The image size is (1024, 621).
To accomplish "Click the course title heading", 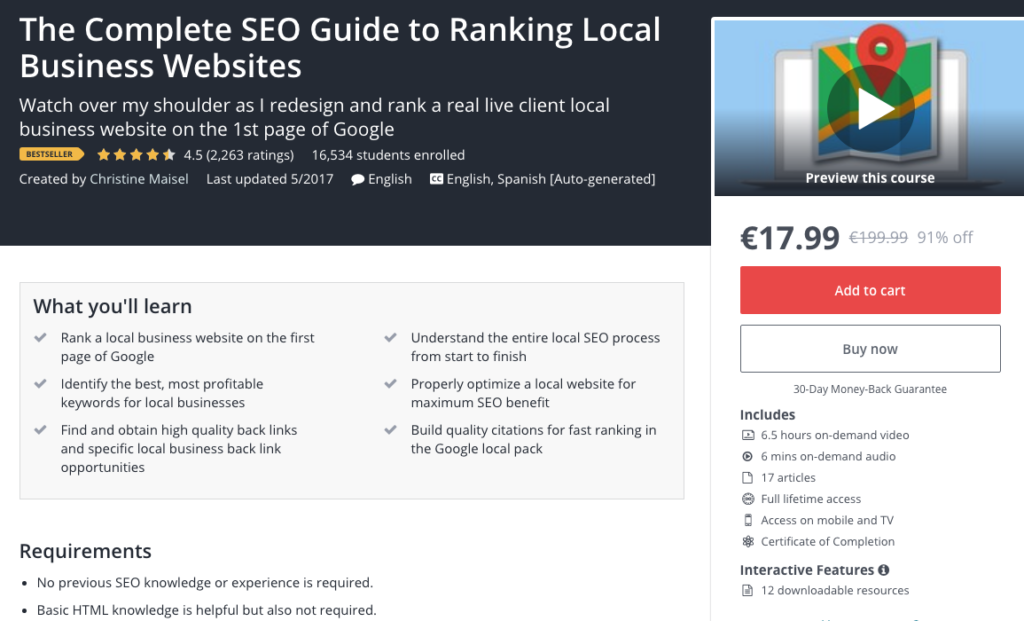I will click(340, 48).
